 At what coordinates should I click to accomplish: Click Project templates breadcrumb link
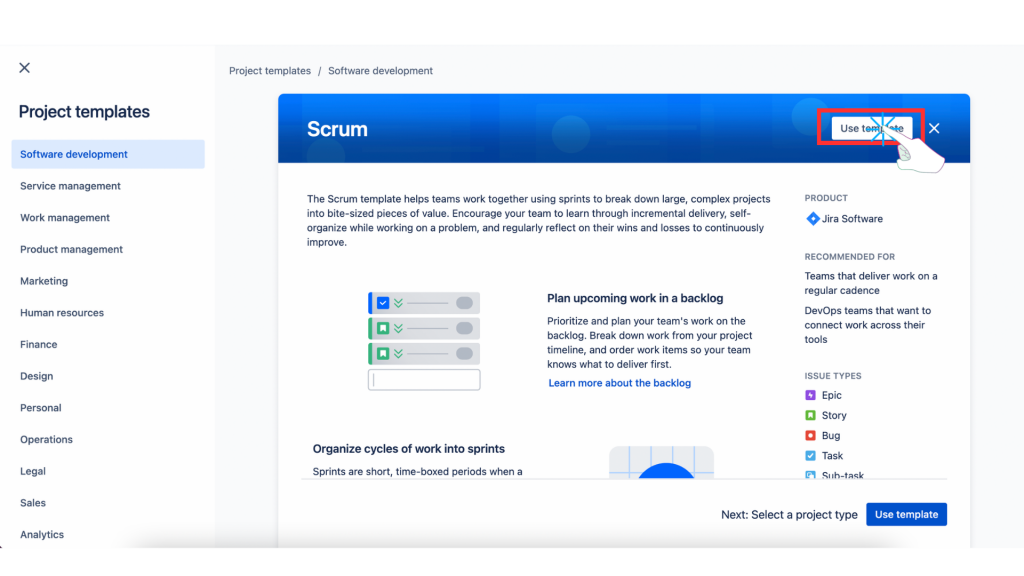(x=270, y=71)
